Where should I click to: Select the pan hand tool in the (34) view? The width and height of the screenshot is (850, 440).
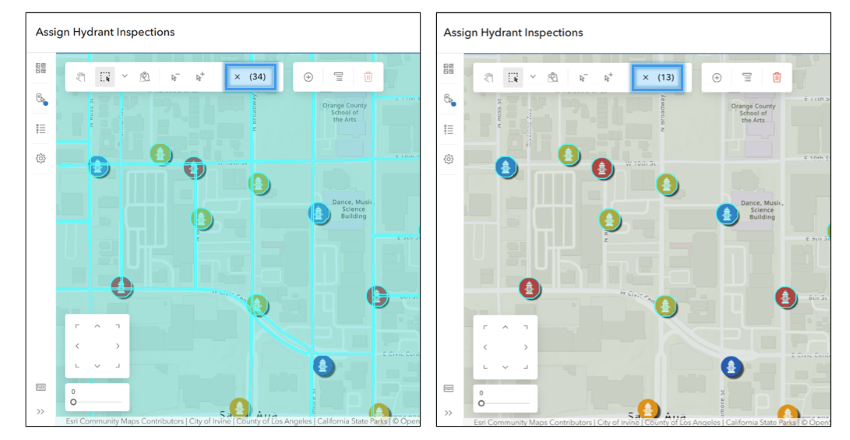click(80, 77)
